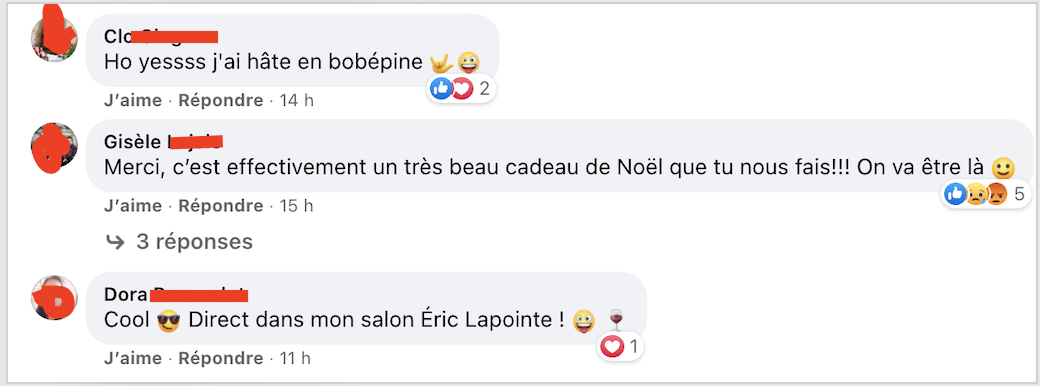Open the reaction count 2 on Clo's comment
This screenshot has height=386, width=1040.
(484, 88)
